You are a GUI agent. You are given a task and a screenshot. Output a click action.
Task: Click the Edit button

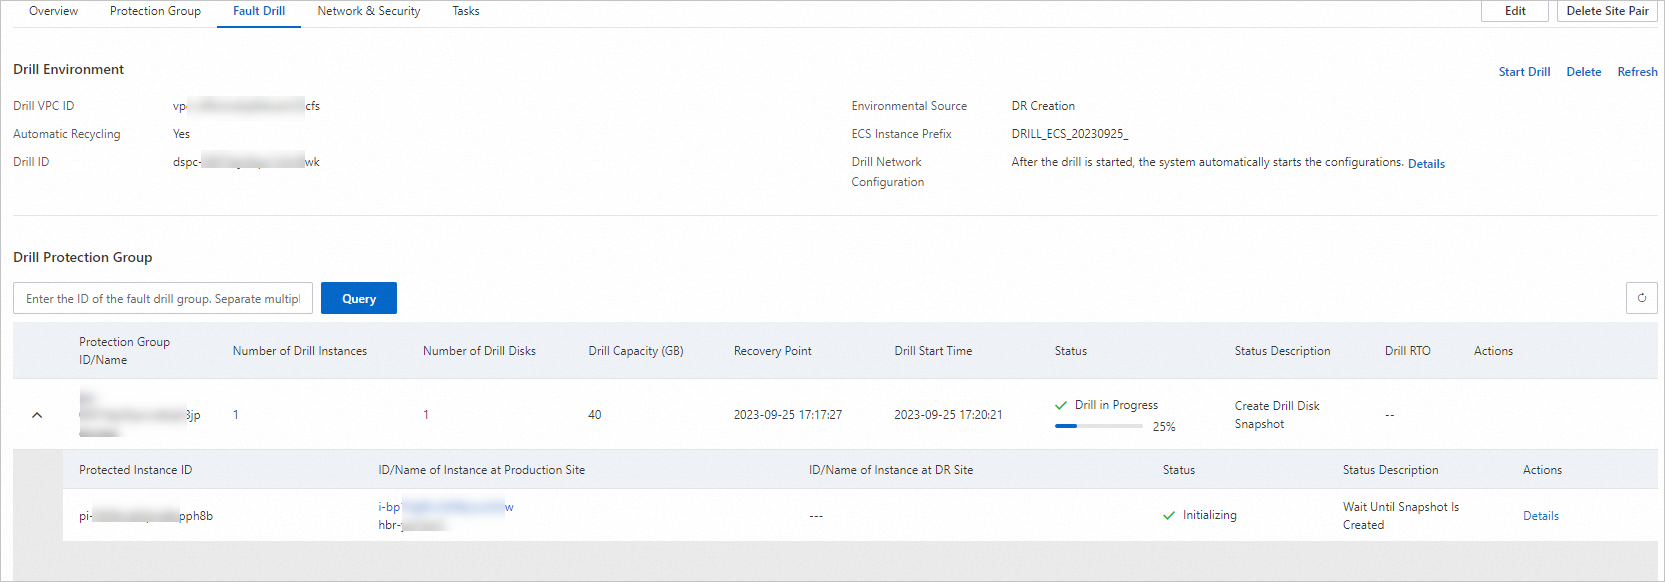[1515, 11]
